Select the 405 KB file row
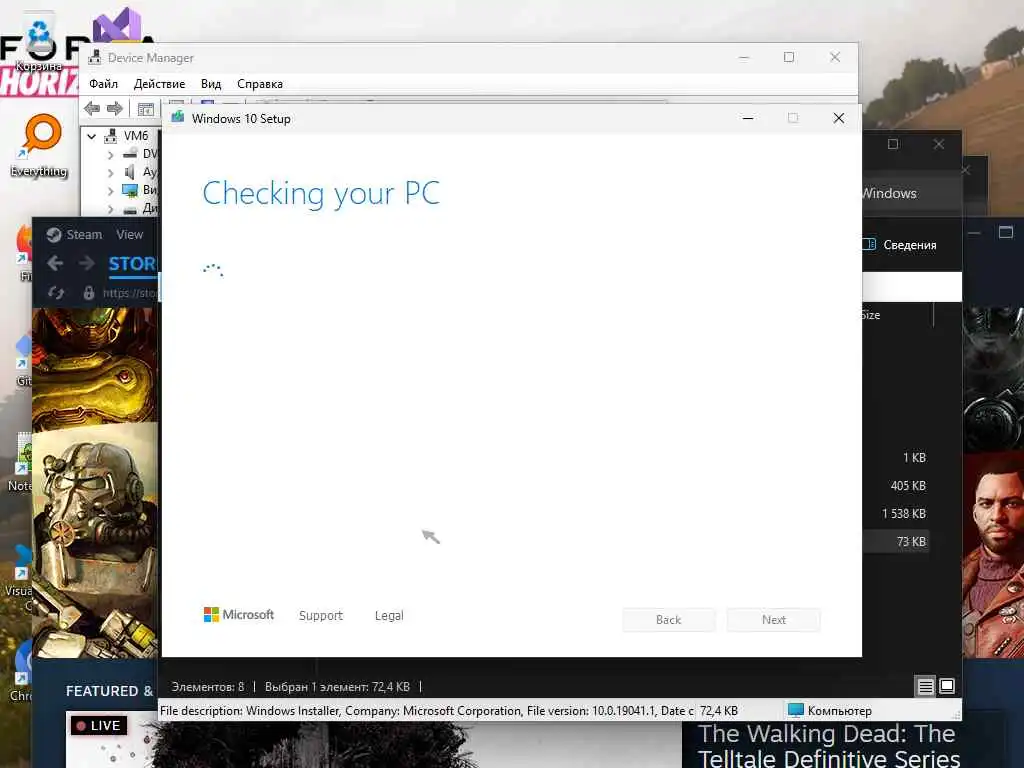The width and height of the screenshot is (1024, 768). pos(908,486)
